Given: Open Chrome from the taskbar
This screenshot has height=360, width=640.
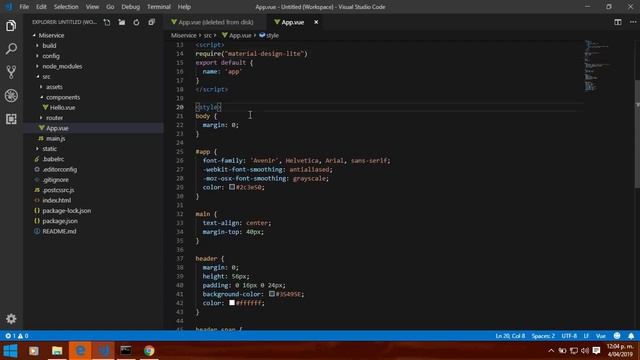Looking at the screenshot, I should pyautogui.click(x=149, y=351).
